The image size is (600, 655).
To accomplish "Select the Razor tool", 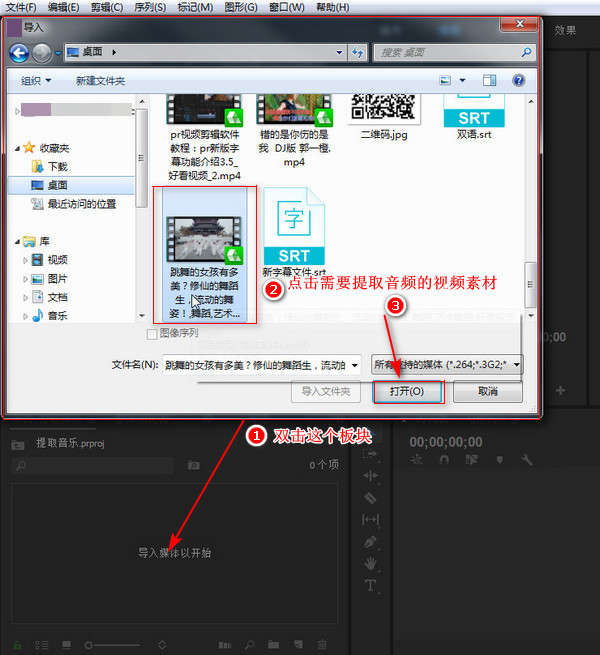I will click(371, 498).
